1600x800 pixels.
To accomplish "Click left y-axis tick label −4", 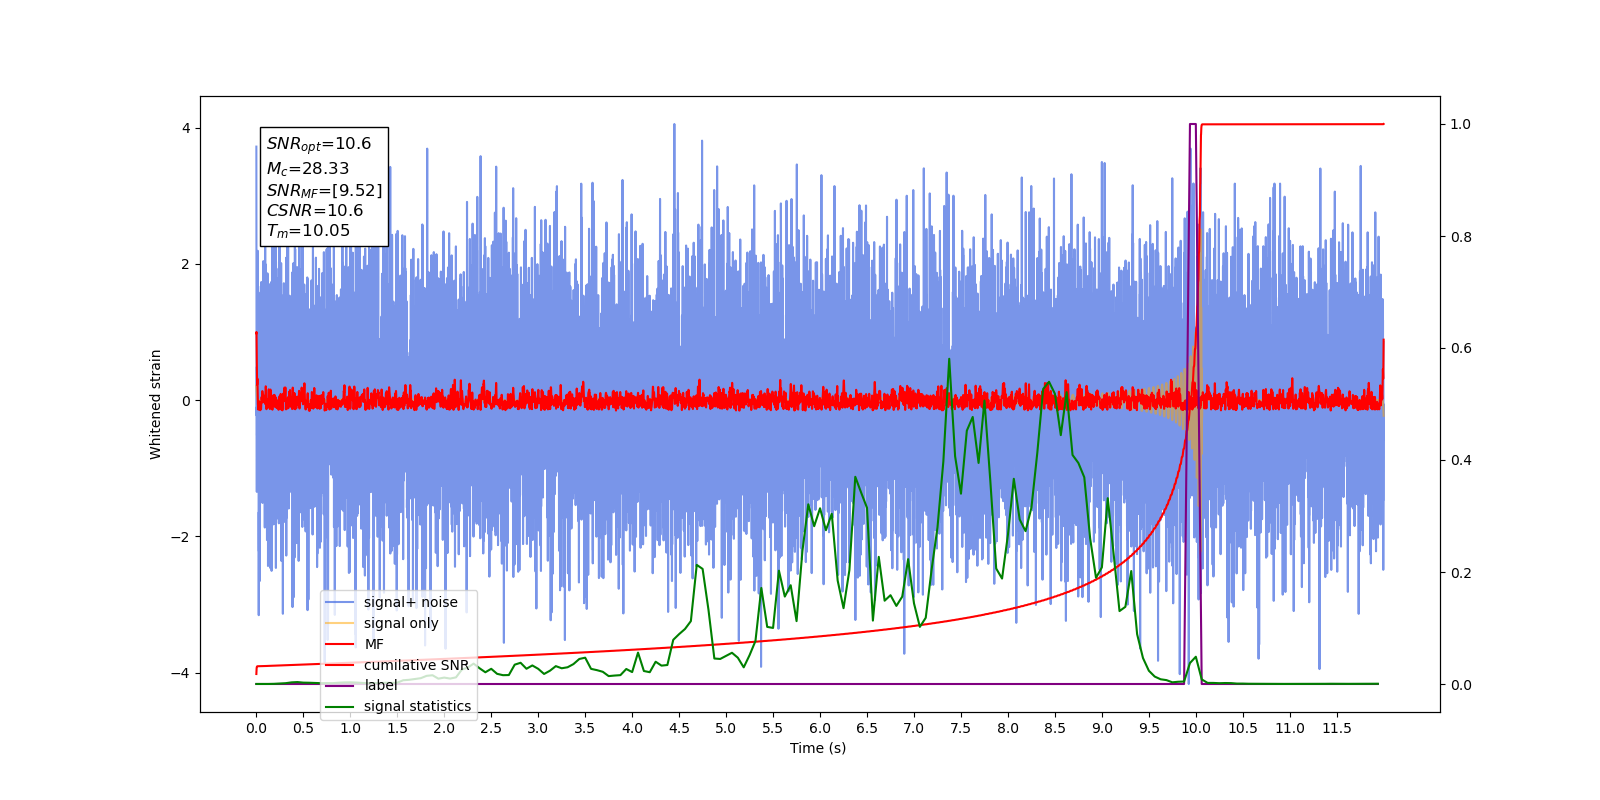I will coord(180,673).
